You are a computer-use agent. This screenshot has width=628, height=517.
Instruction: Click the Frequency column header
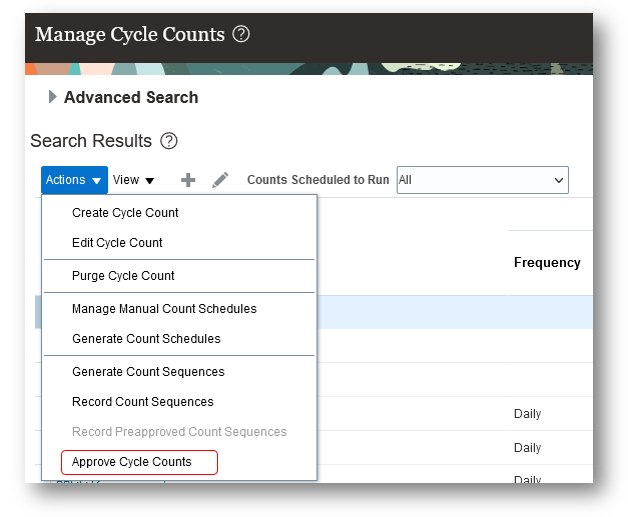[547, 263]
